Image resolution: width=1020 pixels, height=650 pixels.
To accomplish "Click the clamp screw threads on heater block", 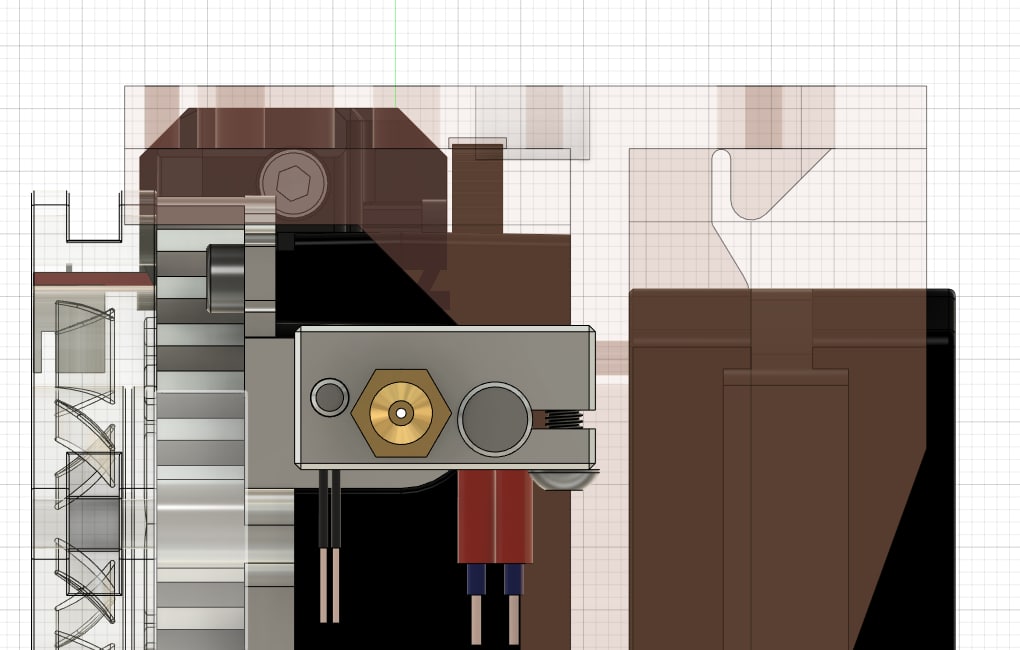I will click(563, 420).
